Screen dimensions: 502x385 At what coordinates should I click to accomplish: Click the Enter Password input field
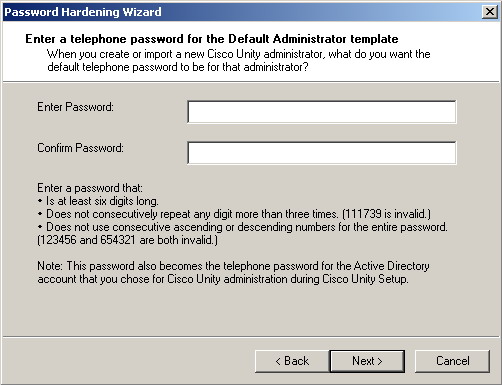coord(322,112)
